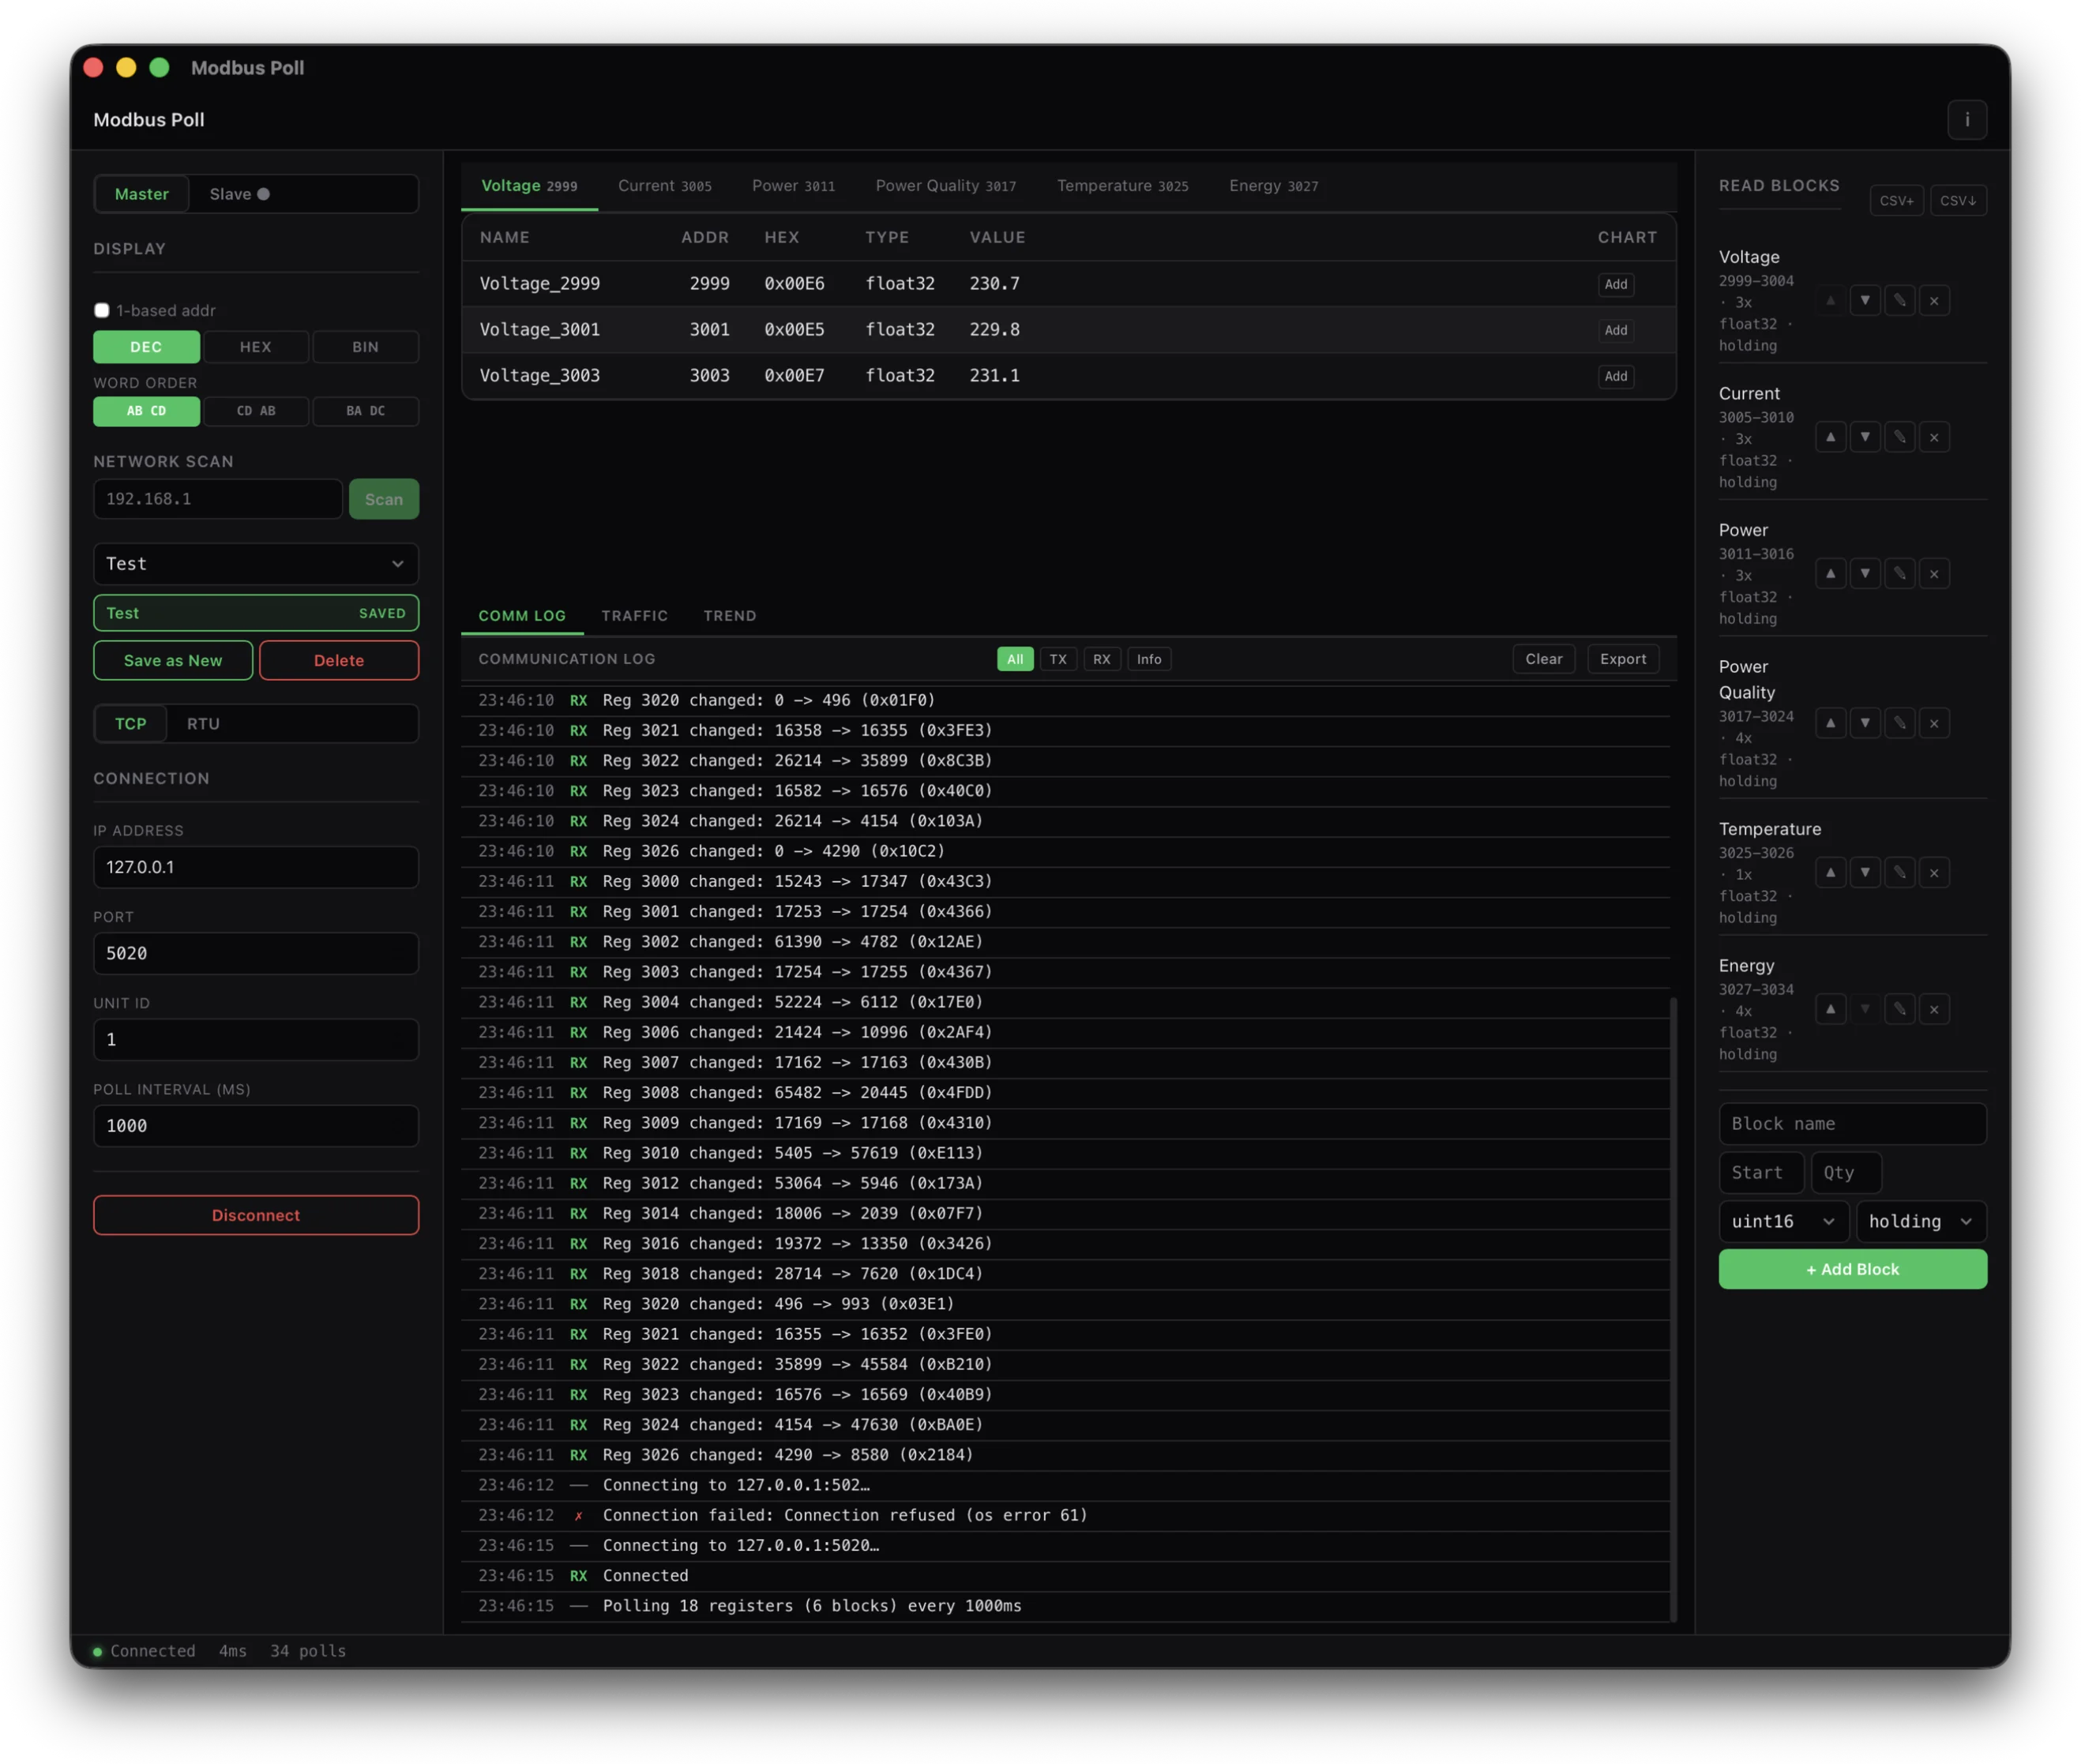This screenshot has width=2081, height=1764.
Task: Remove the Current read block
Action: coord(1933,437)
